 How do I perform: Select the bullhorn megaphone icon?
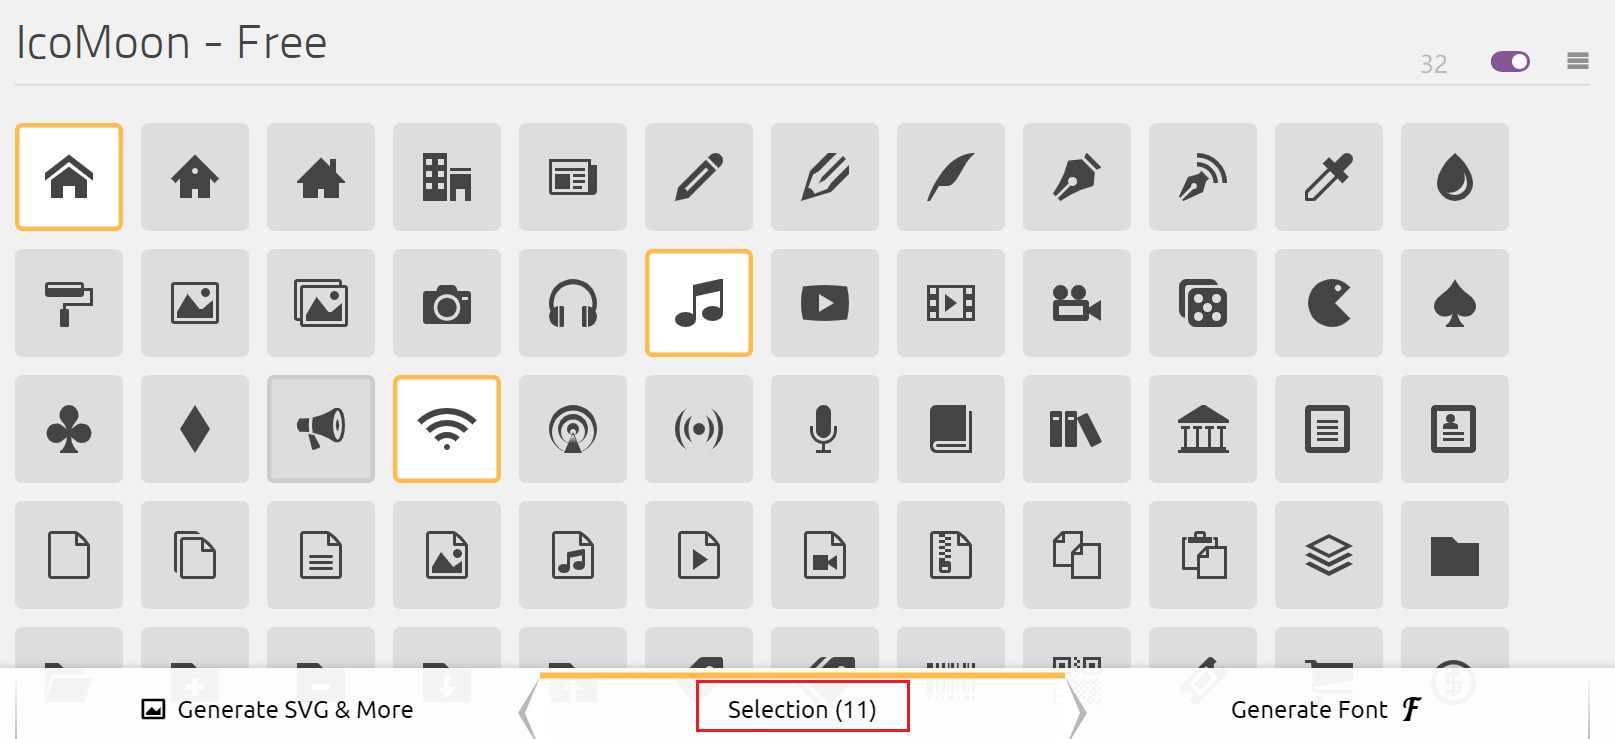(x=321, y=429)
